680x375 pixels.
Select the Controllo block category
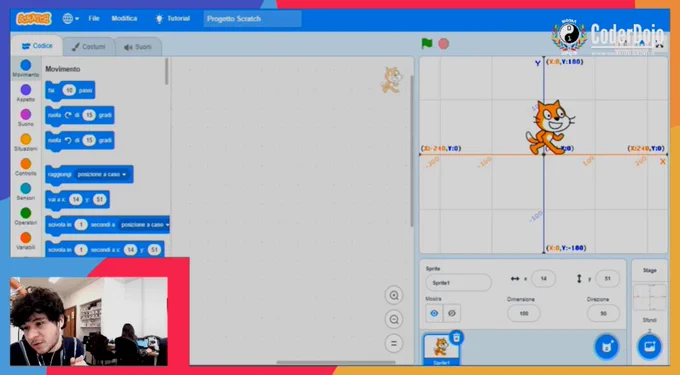26,167
